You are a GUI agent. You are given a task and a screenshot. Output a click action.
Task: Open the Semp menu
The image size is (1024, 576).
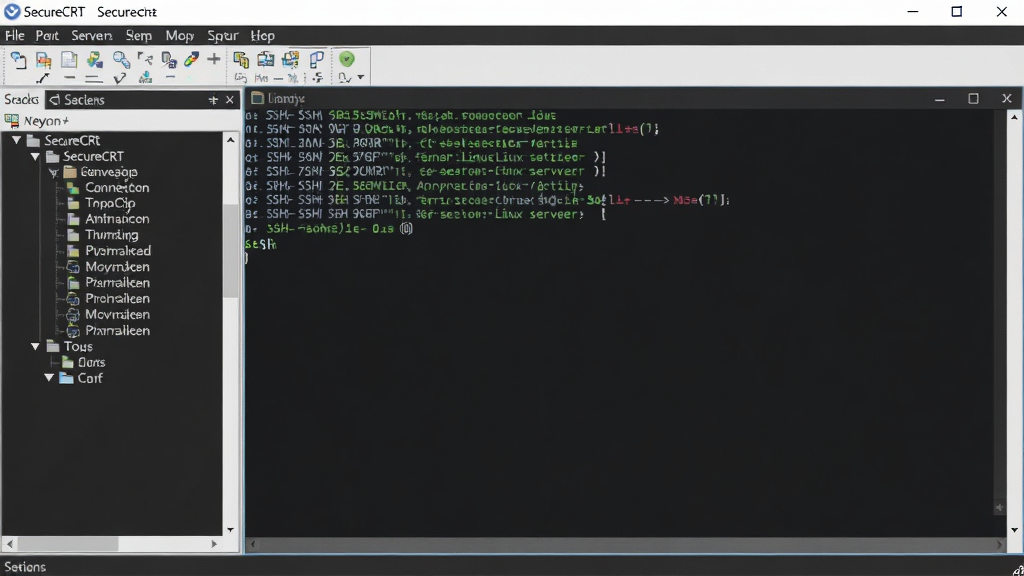tap(138, 36)
